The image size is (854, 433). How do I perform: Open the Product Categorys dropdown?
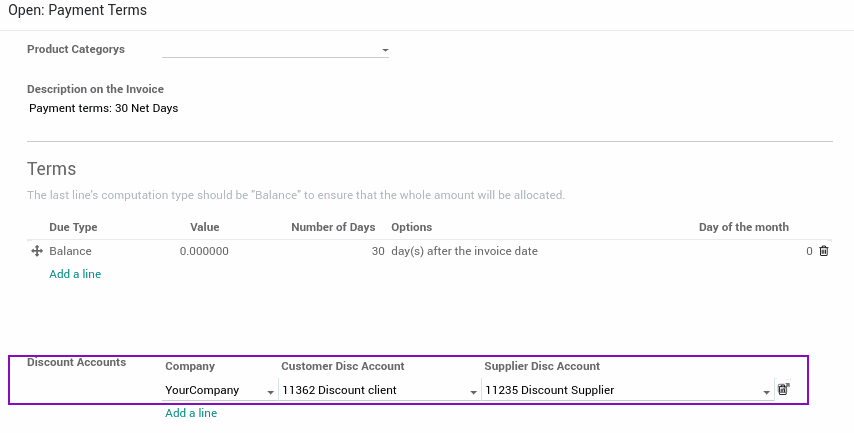(275, 50)
